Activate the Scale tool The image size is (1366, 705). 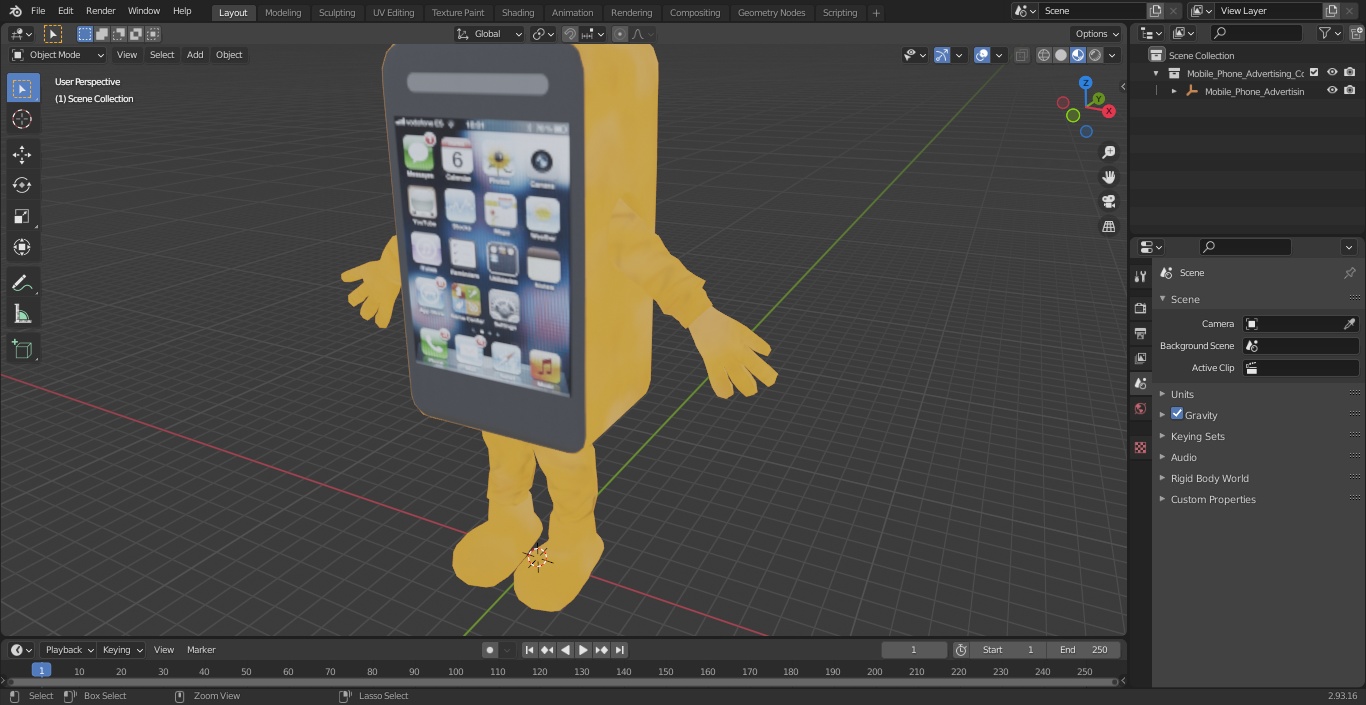[x=22, y=216]
